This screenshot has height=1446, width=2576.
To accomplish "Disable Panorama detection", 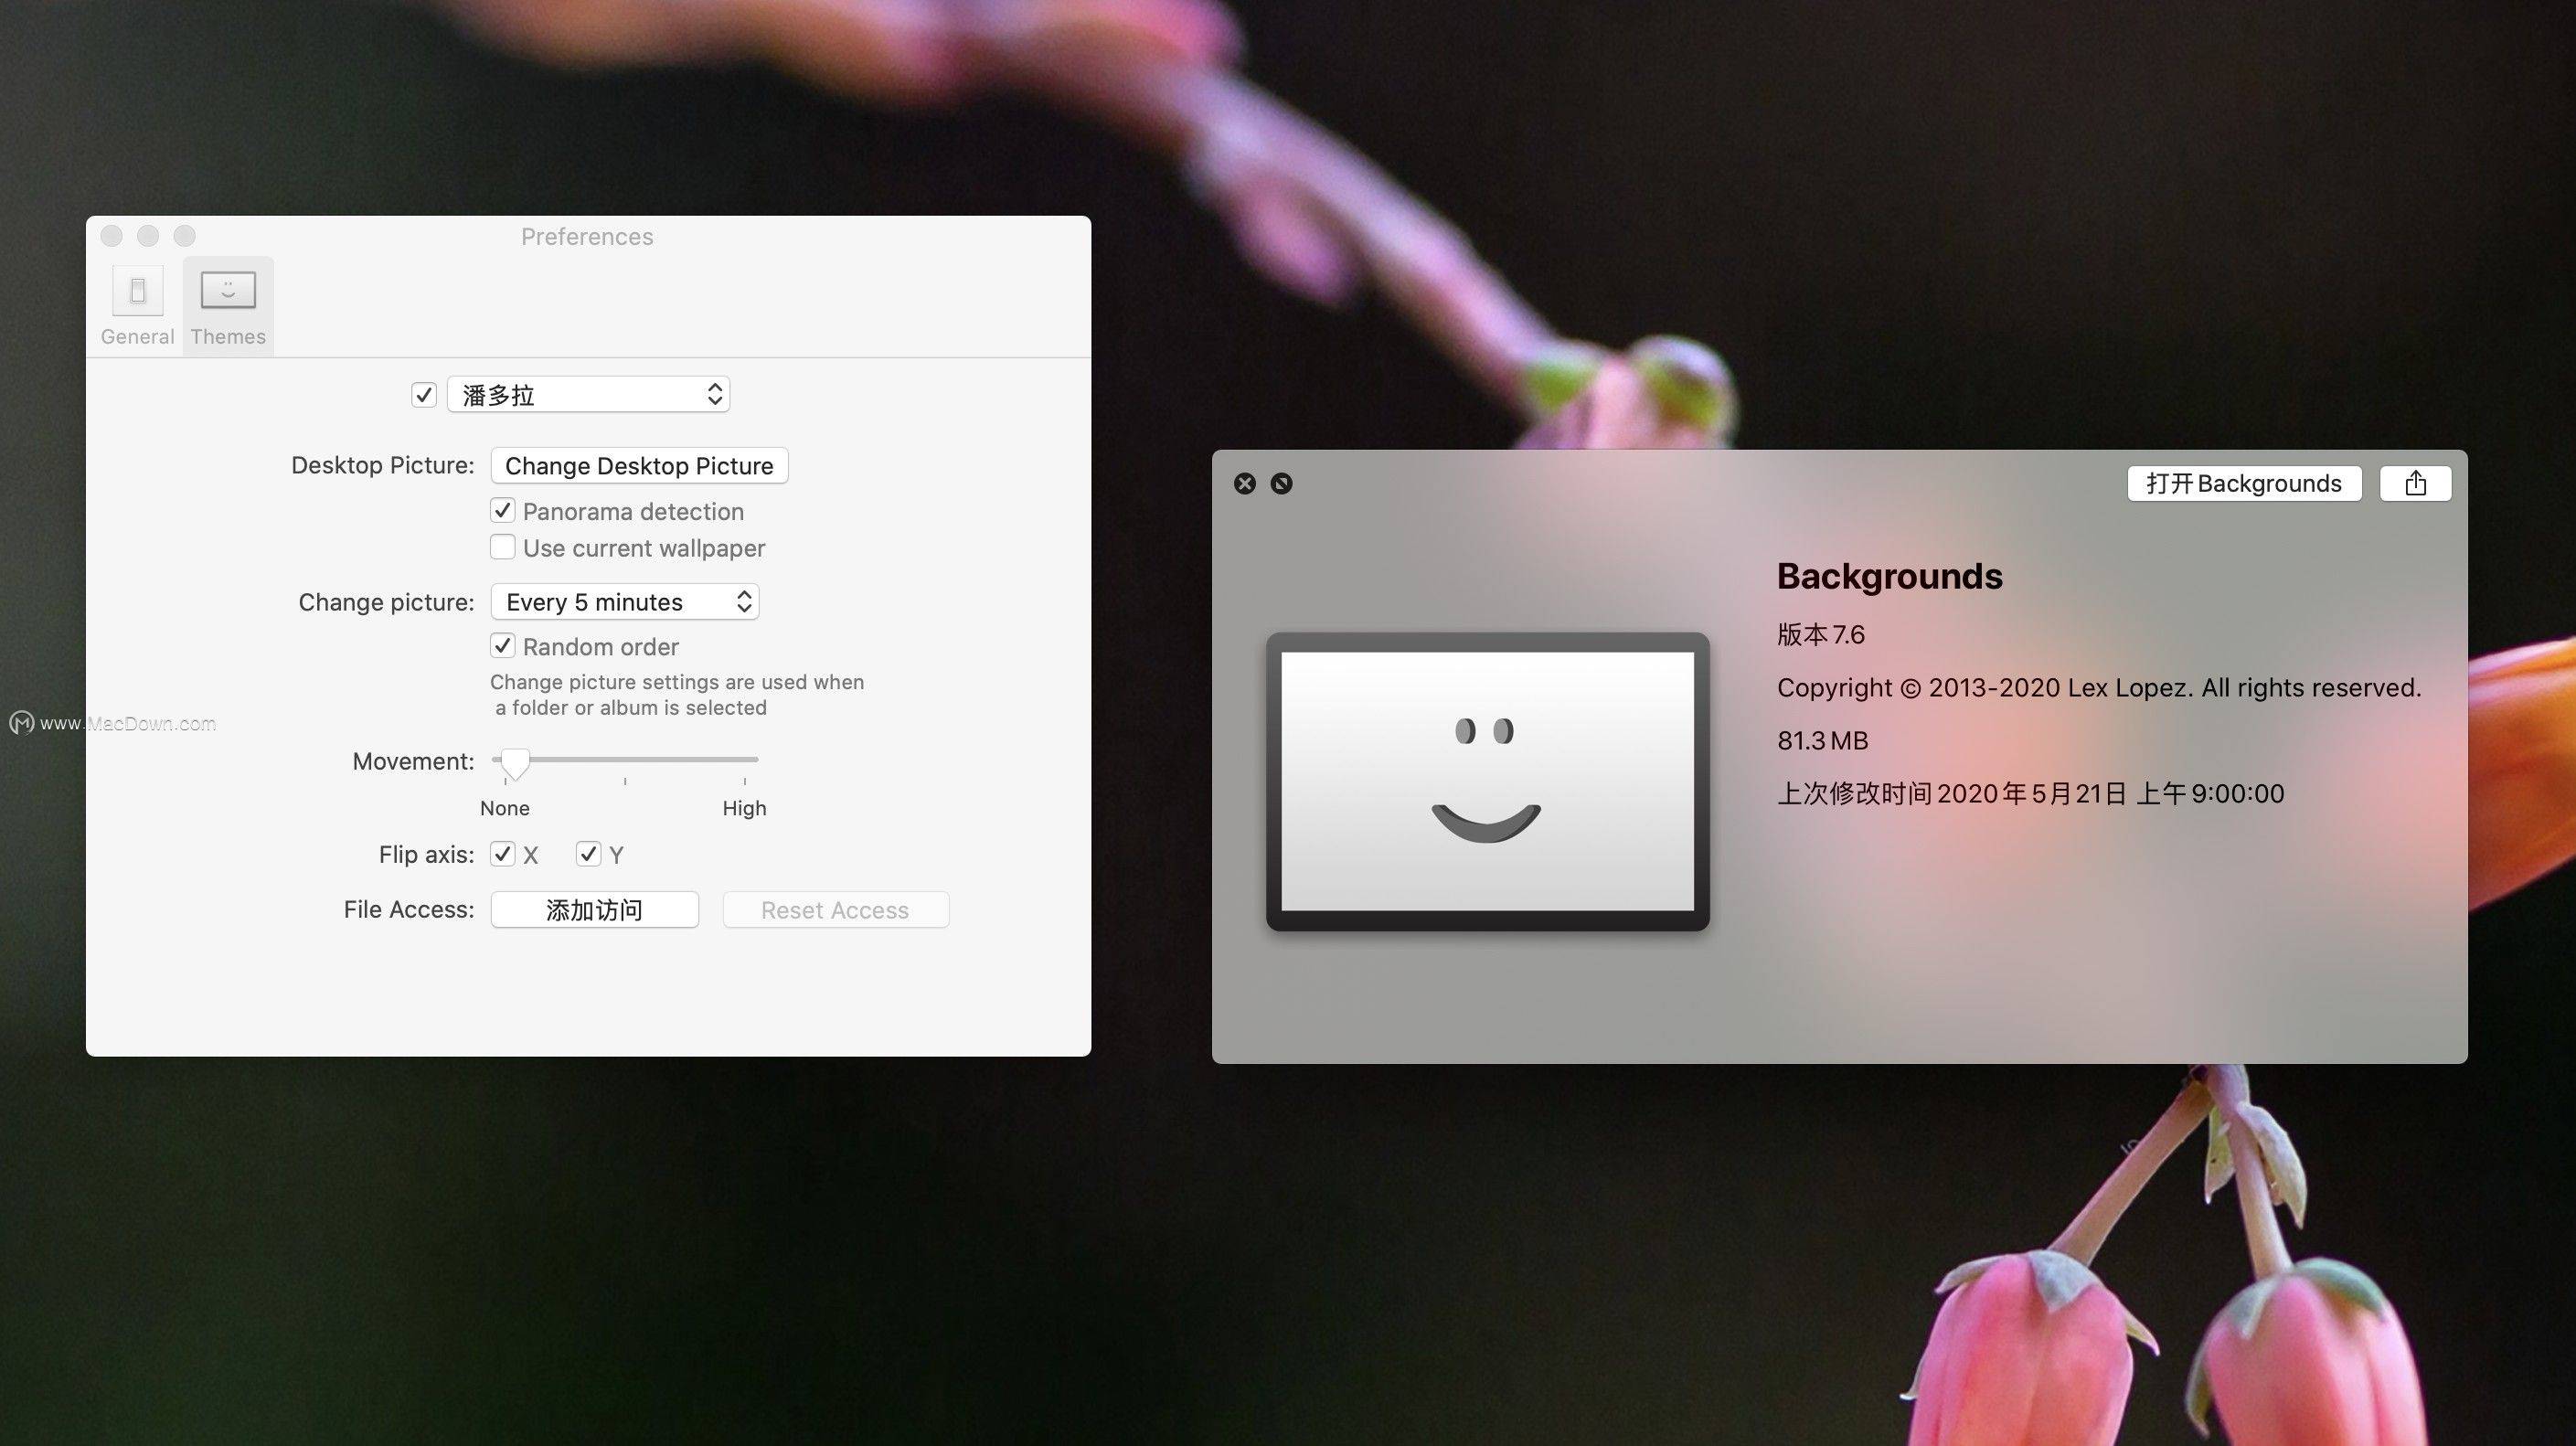I will pyautogui.click(x=503, y=511).
